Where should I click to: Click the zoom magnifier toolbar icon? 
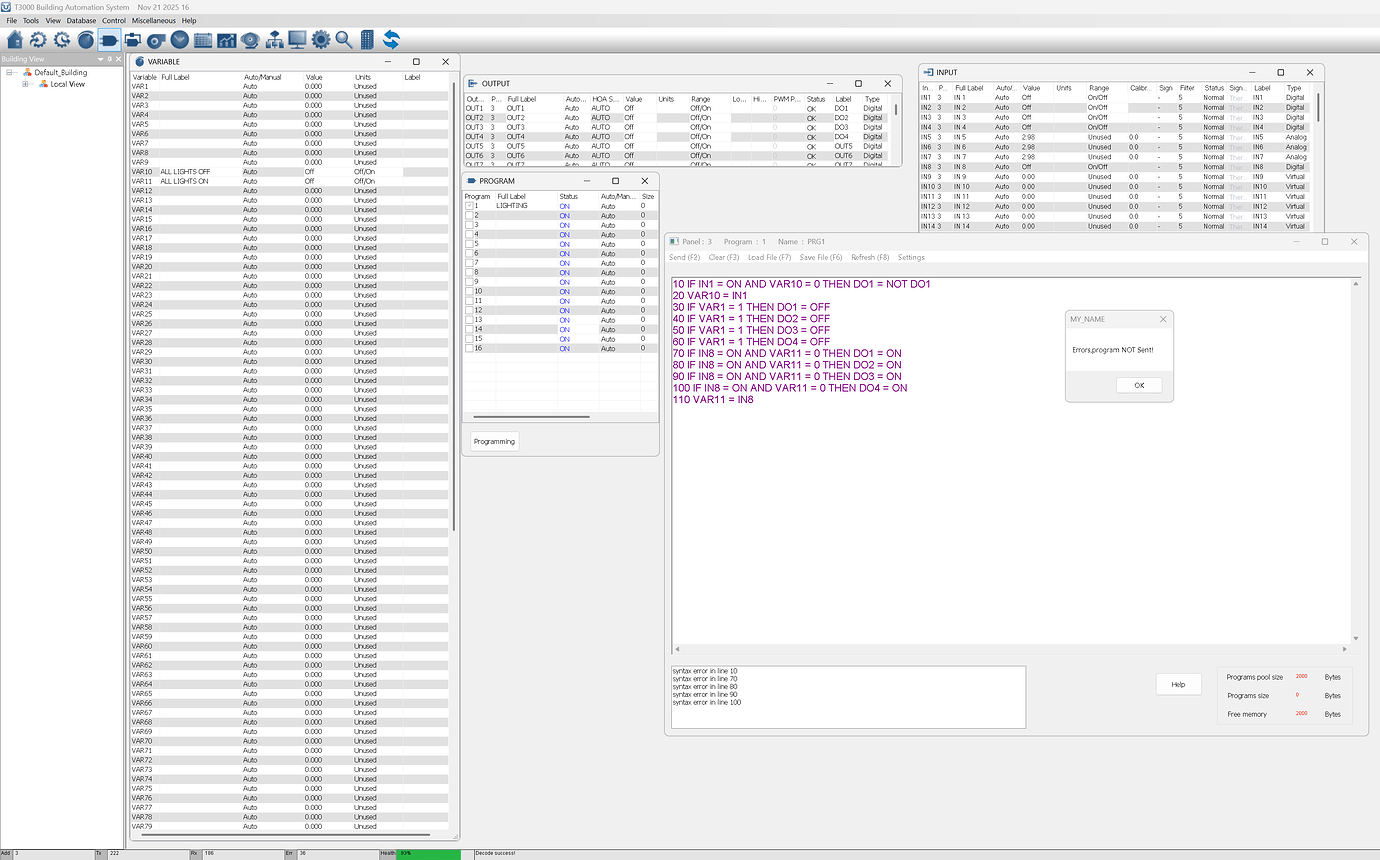344,39
